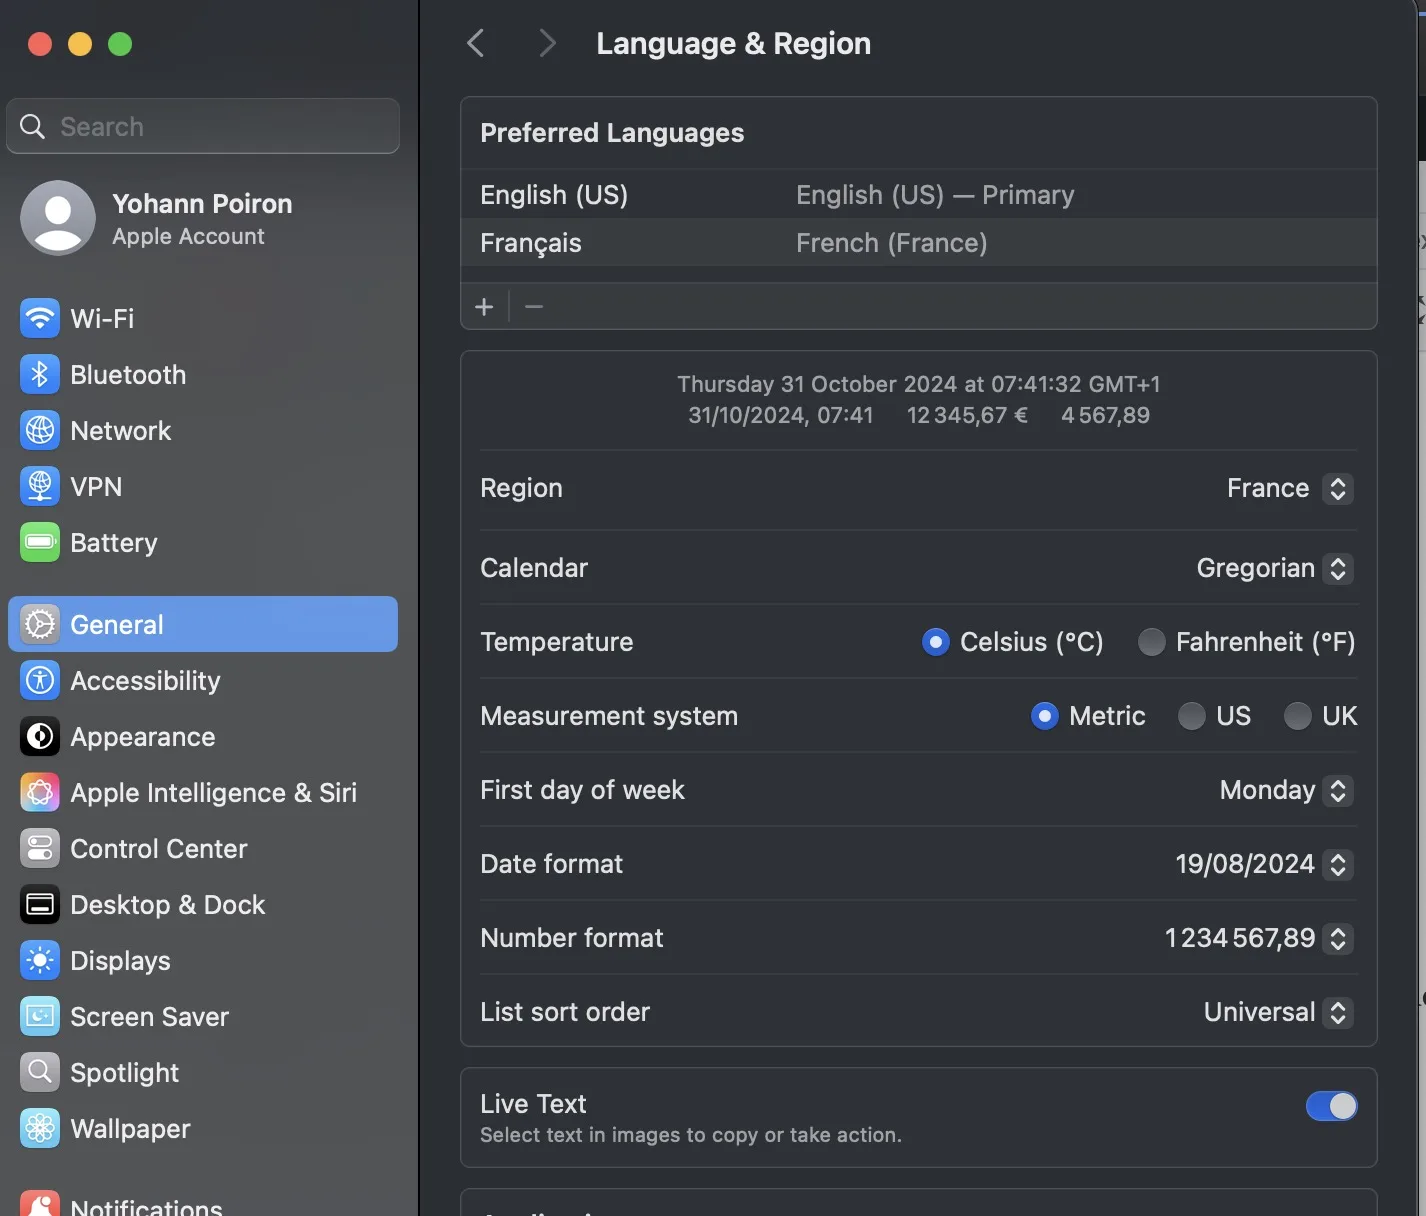Viewport: 1426px width, 1216px height.
Task: Choose the US measurement system
Action: pyautogui.click(x=1191, y=716)
